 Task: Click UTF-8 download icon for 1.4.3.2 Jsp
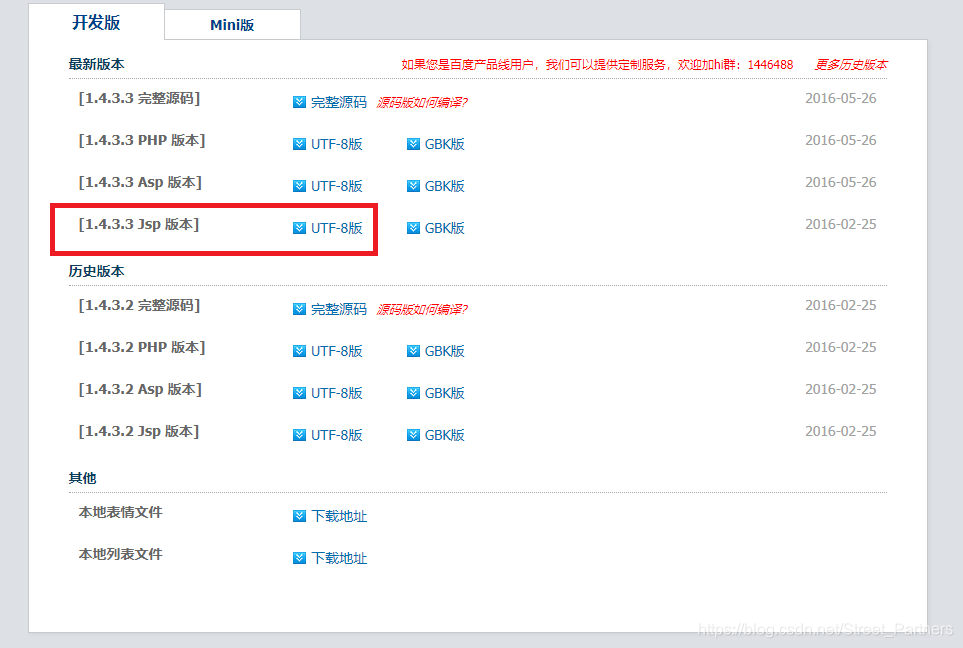pos(299,435)
